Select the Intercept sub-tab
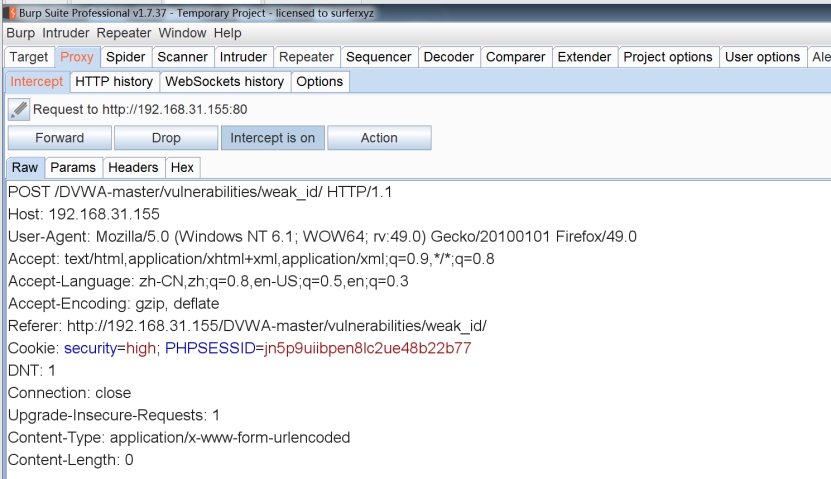 37,82
